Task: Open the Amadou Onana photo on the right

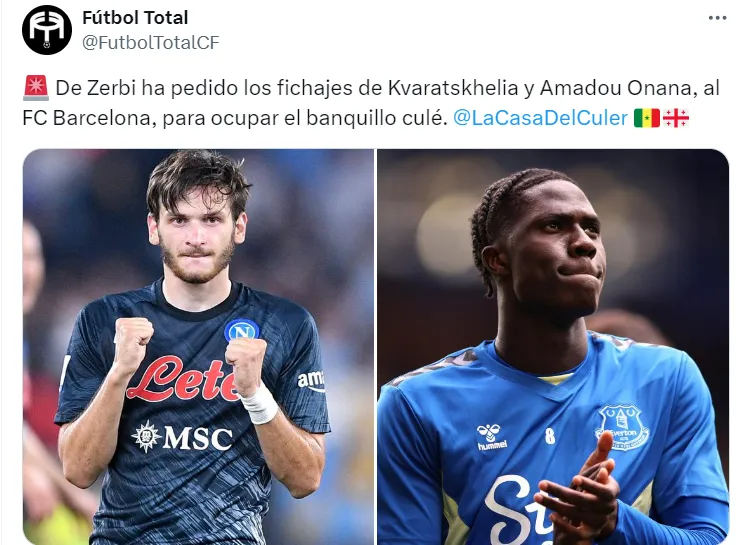Action: pos(553,347)
